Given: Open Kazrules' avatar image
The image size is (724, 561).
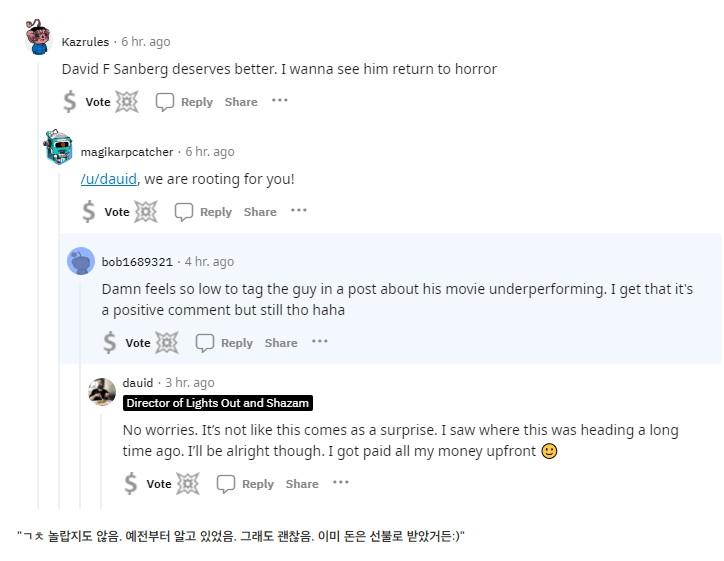Looking at the screenshot, I should tap(38, 37).
